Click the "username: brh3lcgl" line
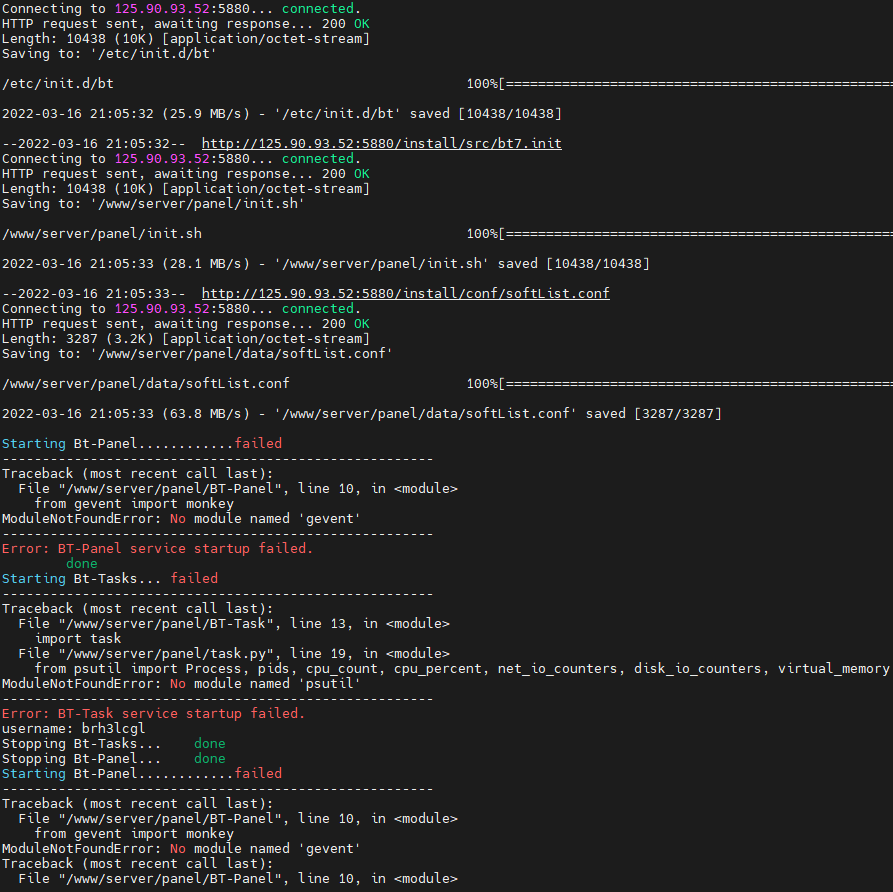893x892 pixels. pos(73,729)
